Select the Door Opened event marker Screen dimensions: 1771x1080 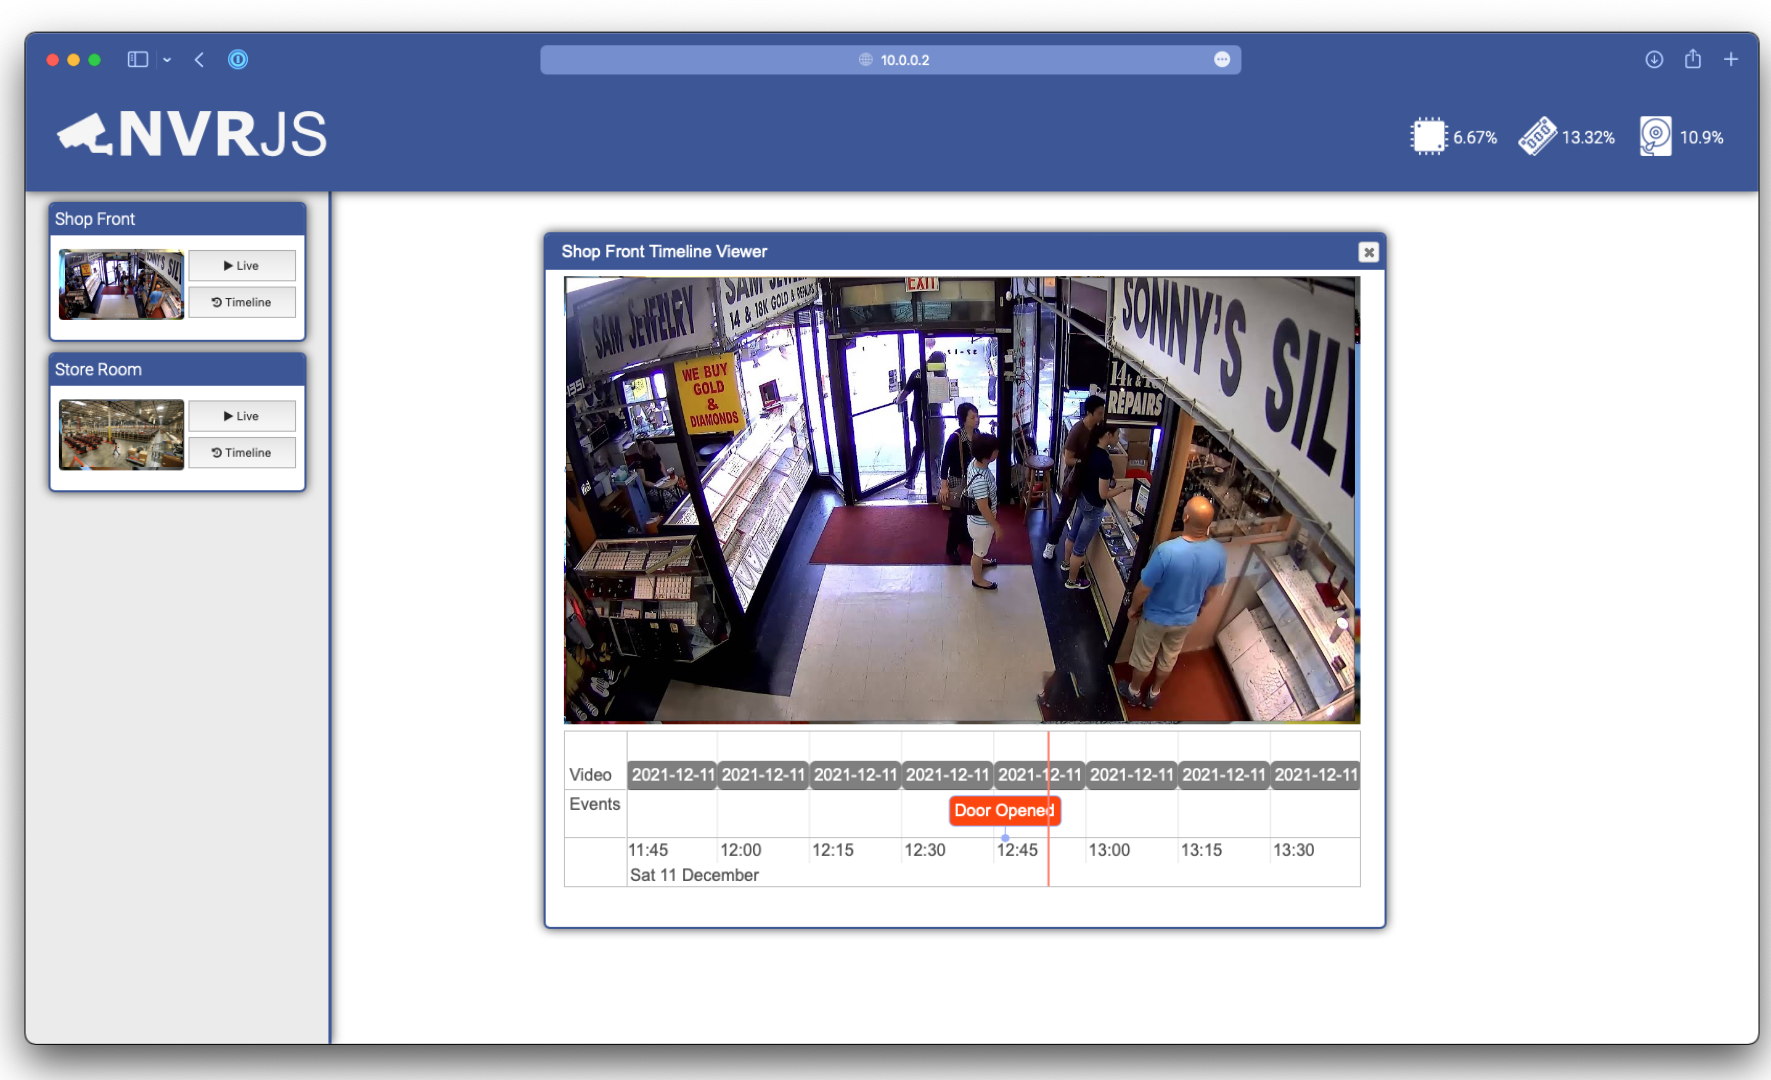tap(1004, 810)
